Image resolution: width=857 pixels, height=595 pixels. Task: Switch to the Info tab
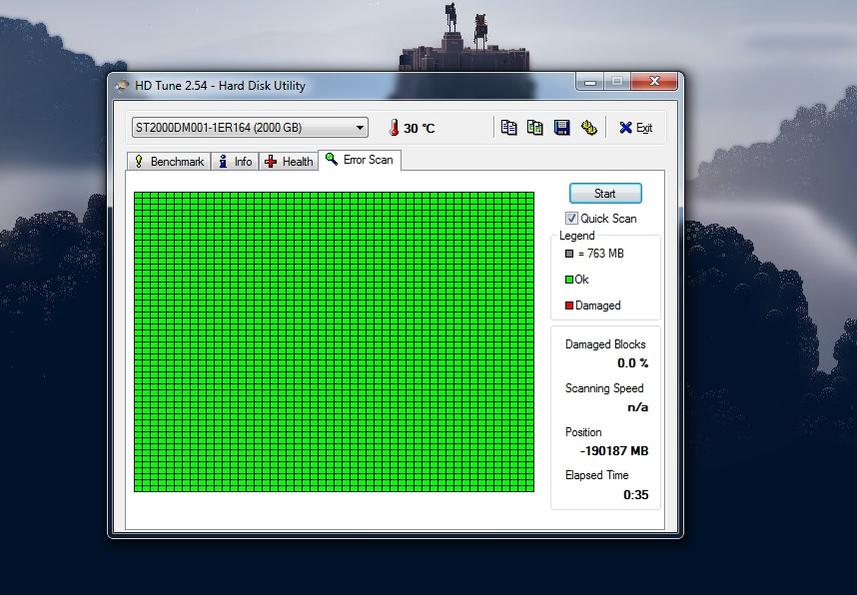(236, 162)
